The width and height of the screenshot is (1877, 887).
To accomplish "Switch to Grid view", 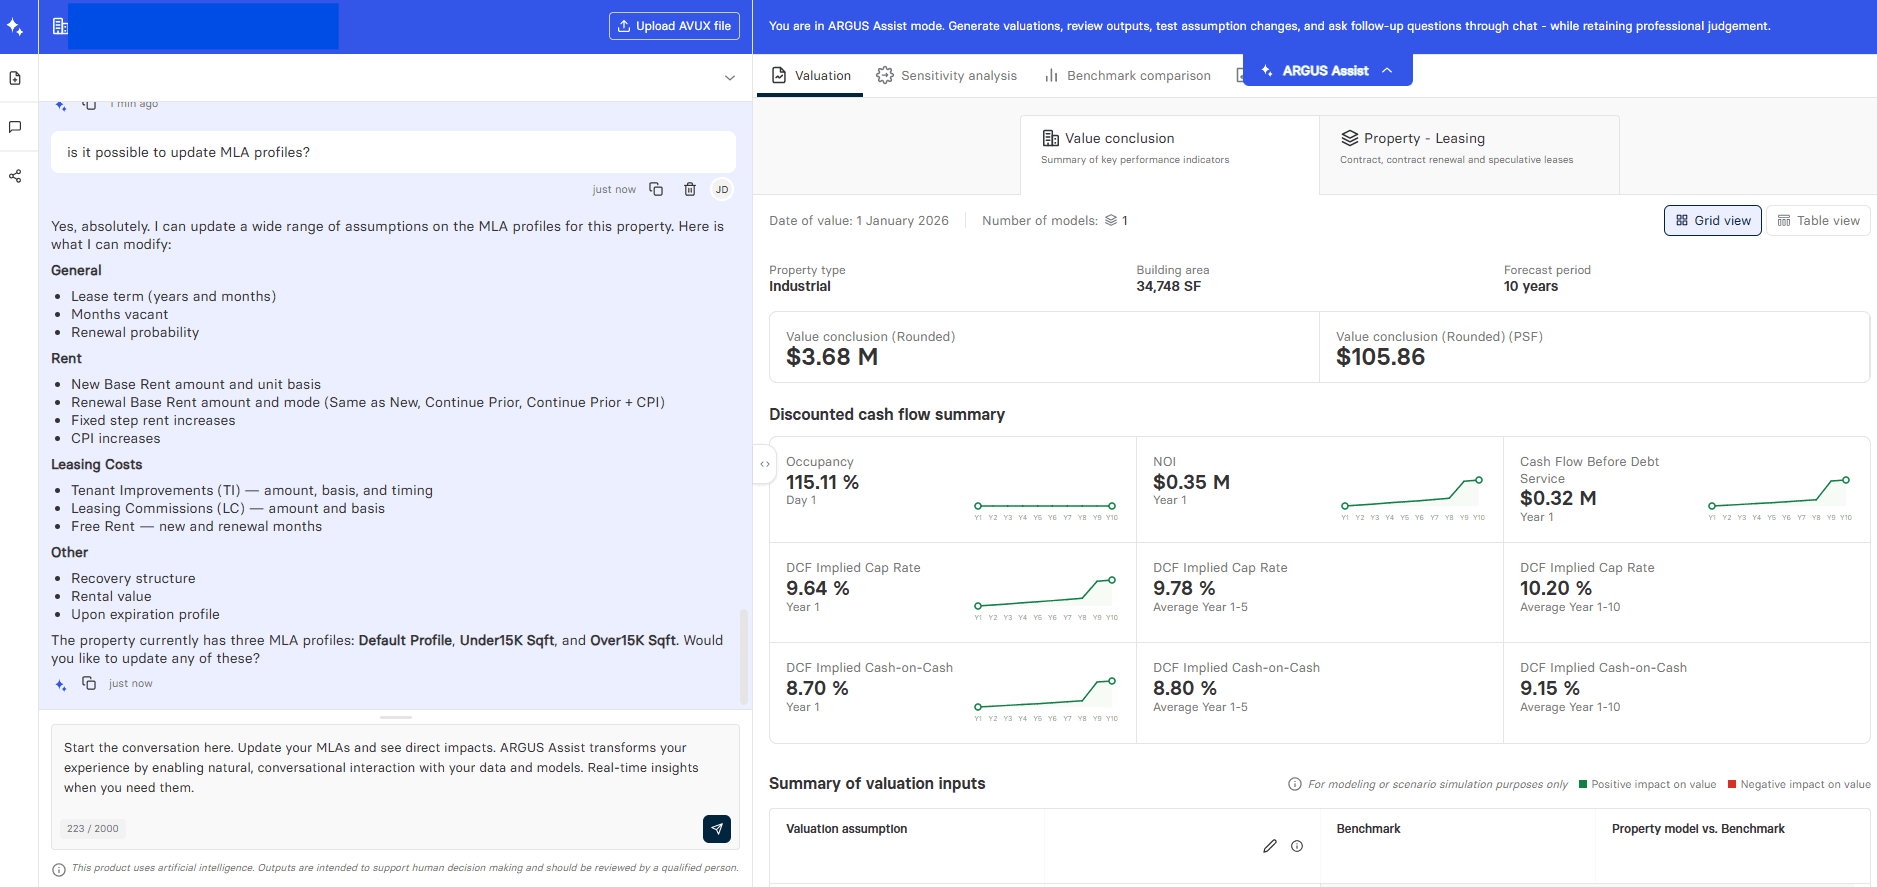I will click(x=1713, y=220).
